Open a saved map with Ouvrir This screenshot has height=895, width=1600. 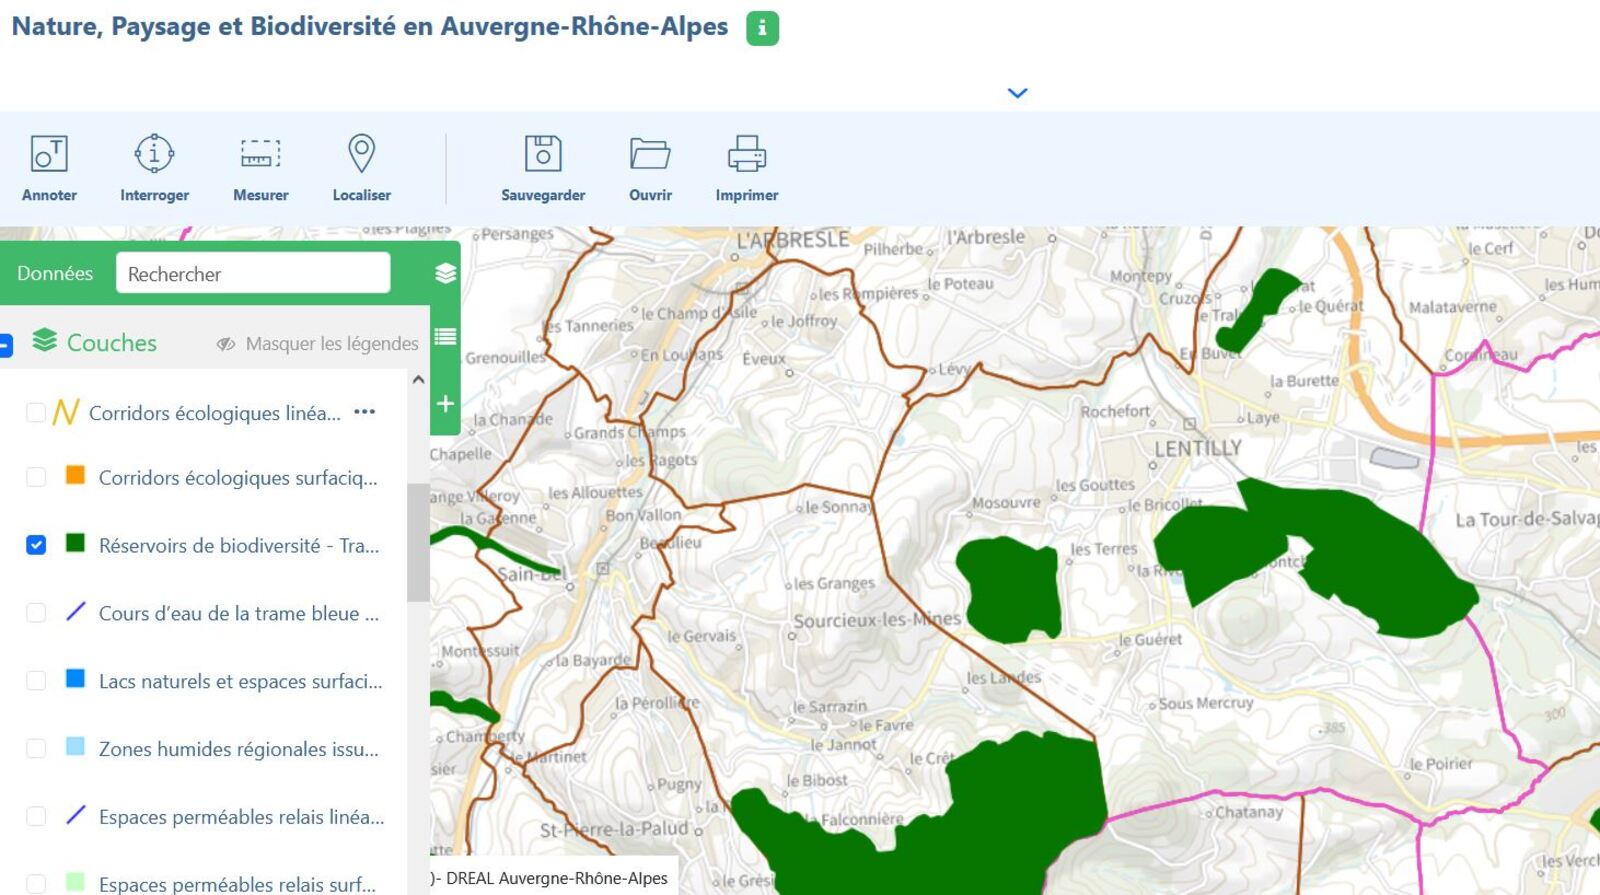point(650,167)
